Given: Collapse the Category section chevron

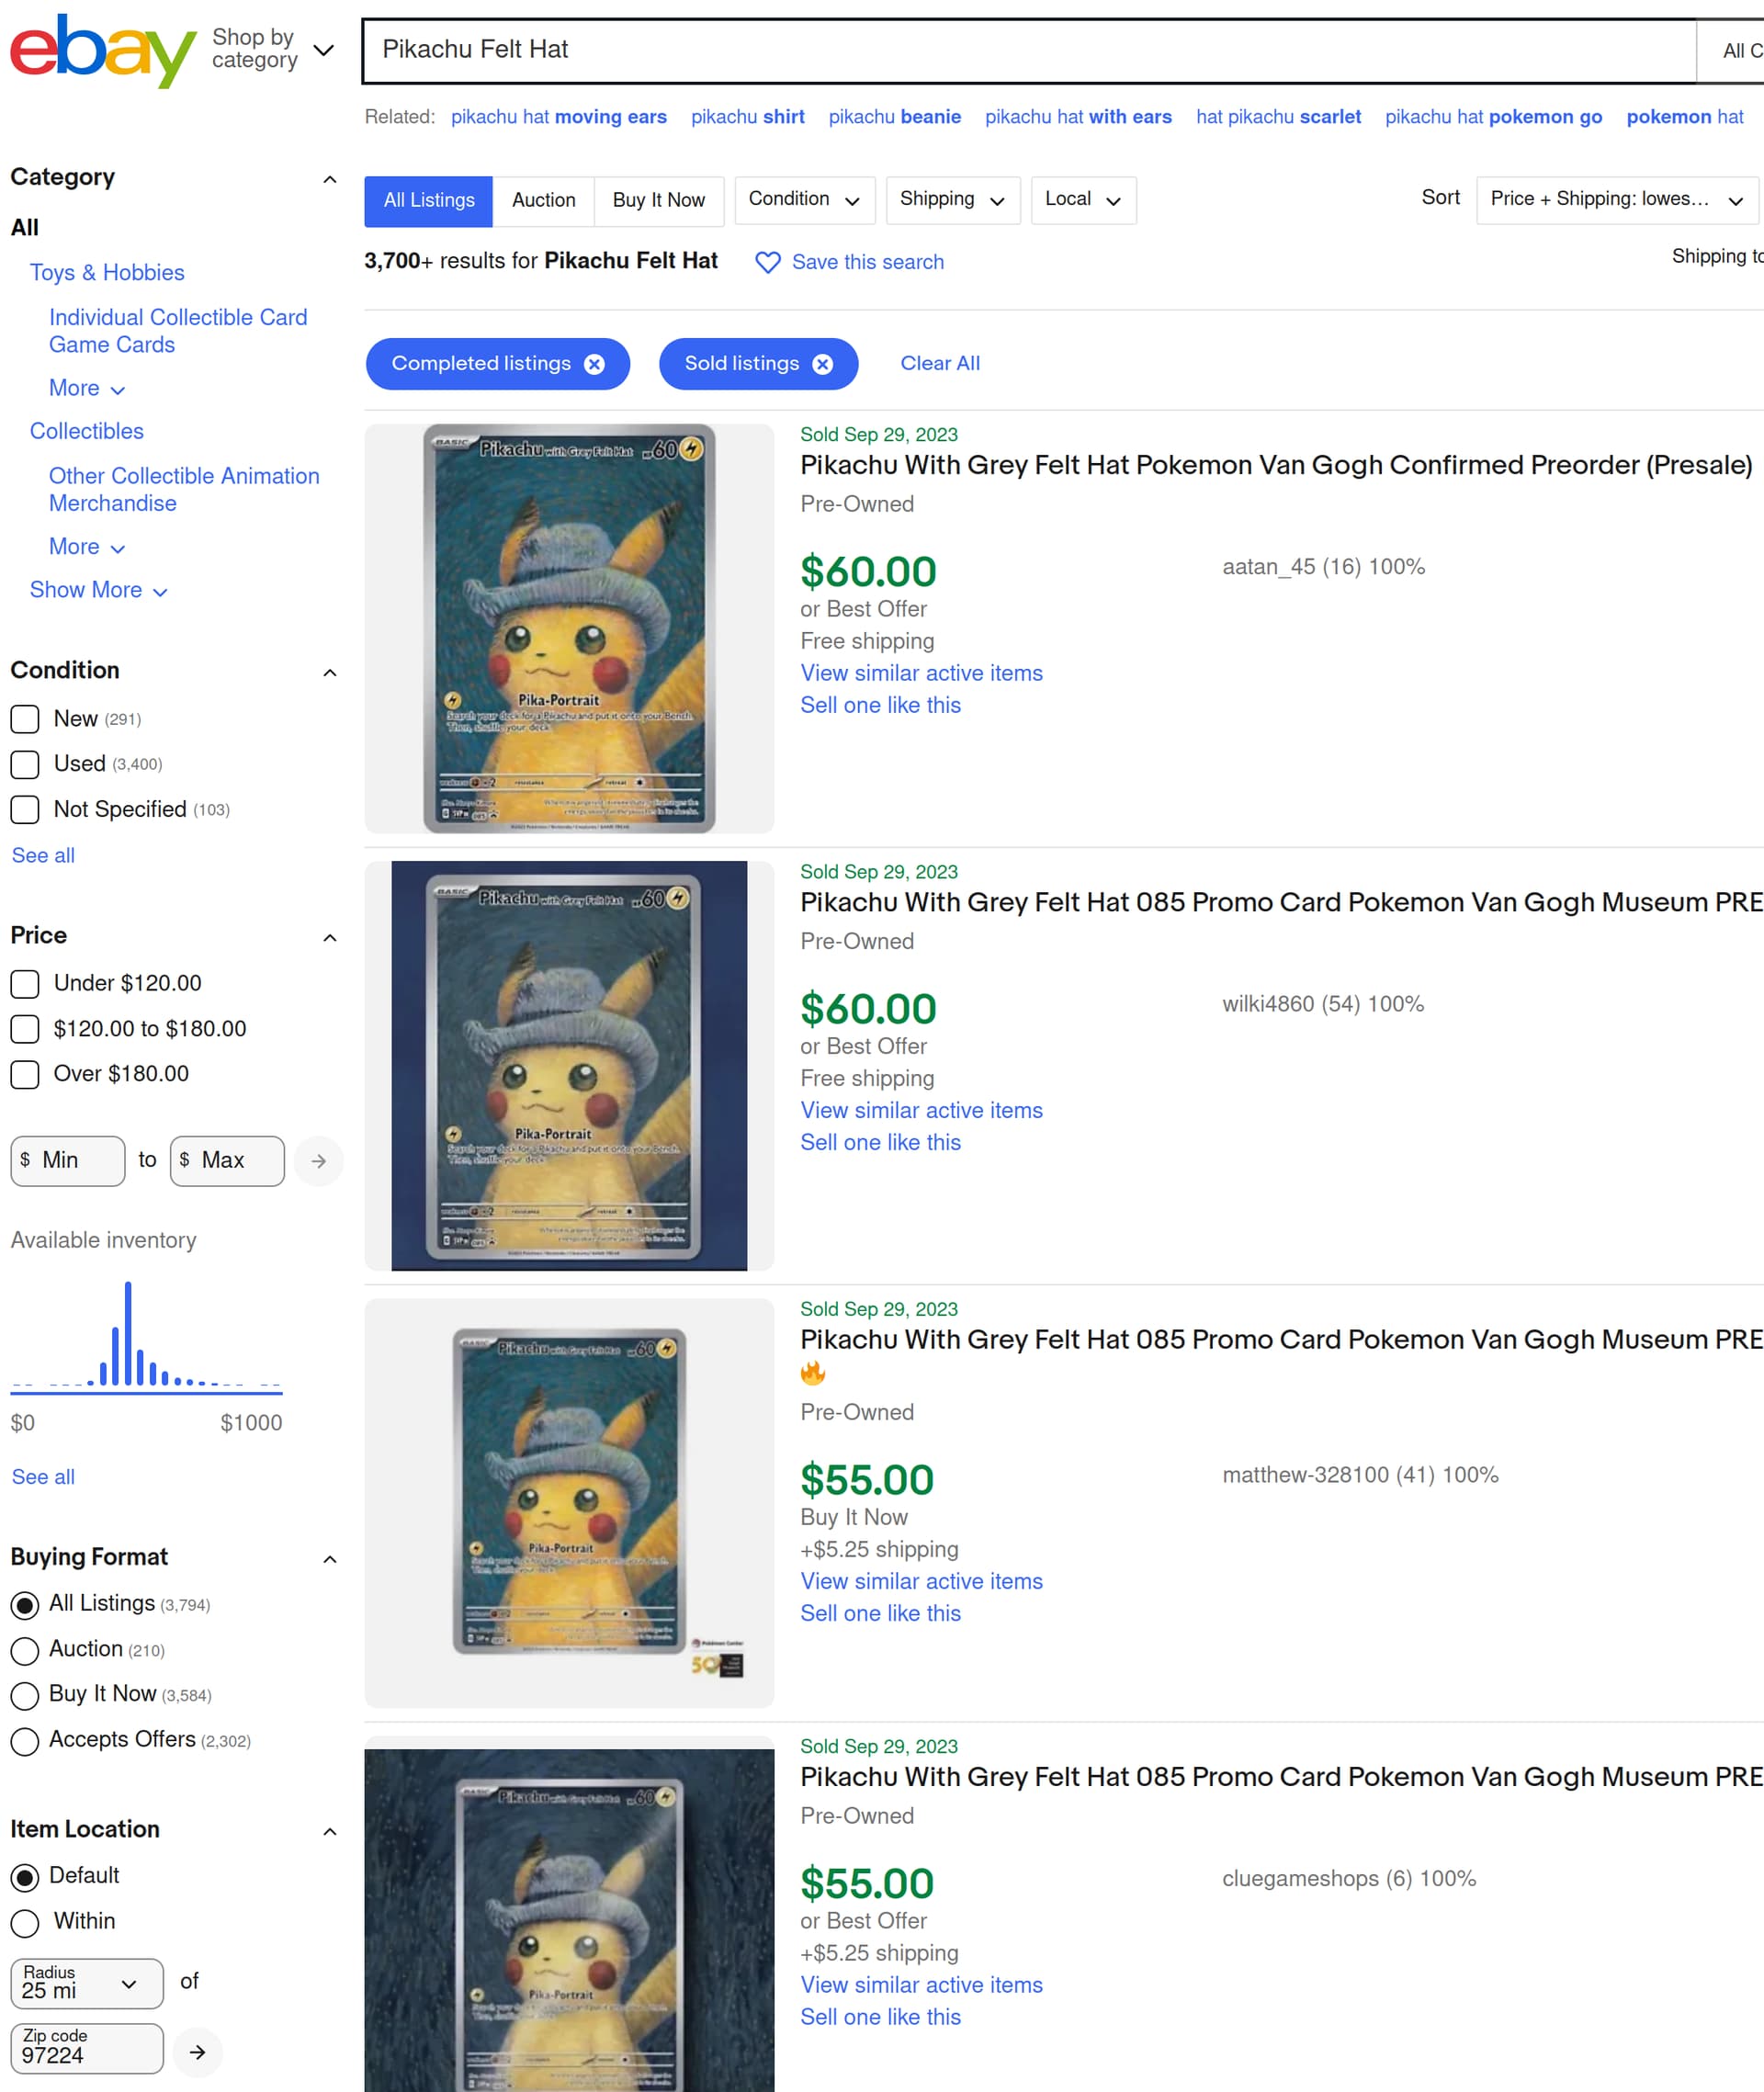Looking at the screenshot, I should (x=329, y=179).
